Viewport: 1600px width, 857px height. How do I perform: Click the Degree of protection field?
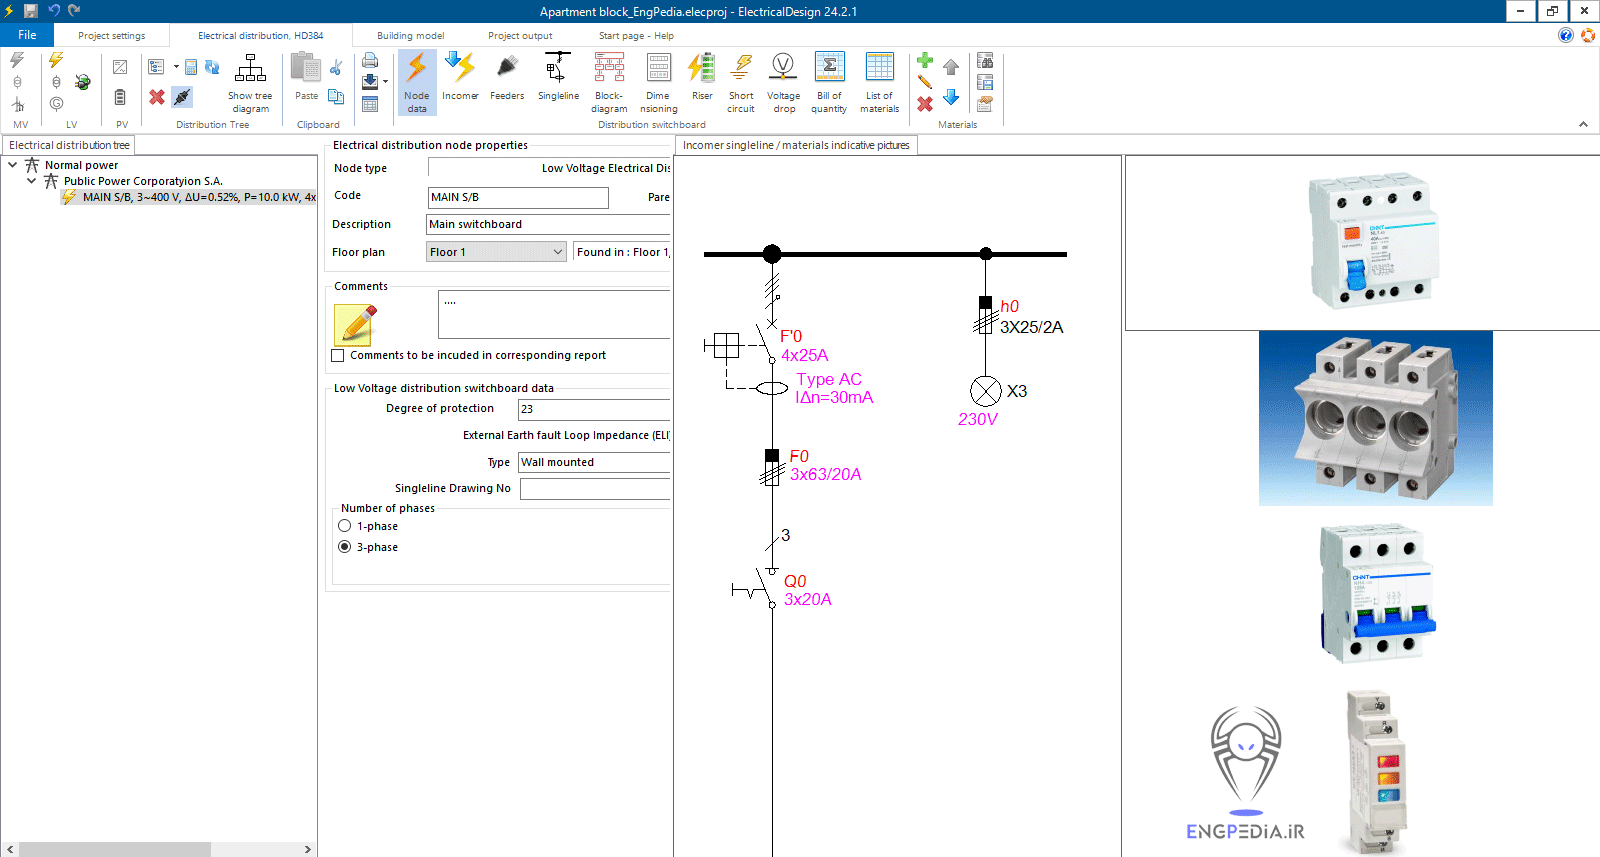click(593, 409)
